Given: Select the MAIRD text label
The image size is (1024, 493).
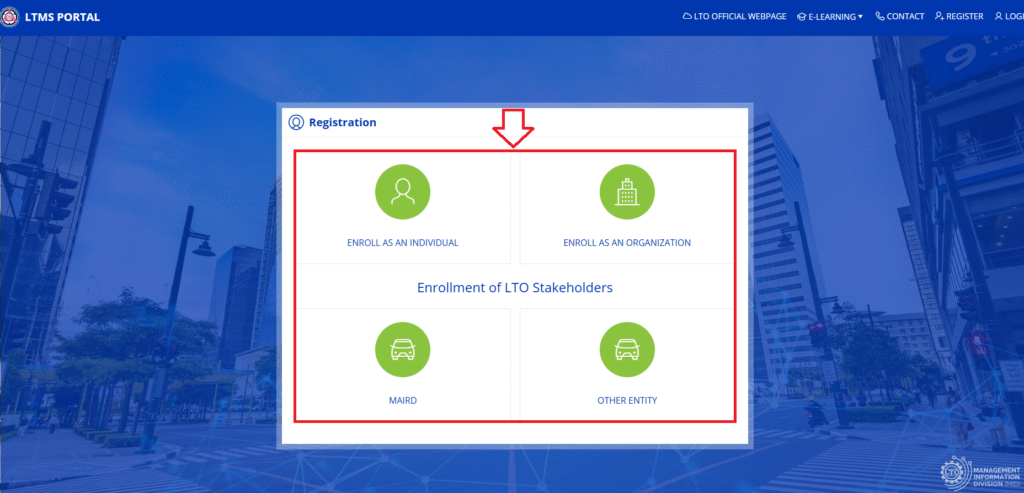Looking at the screenshot, I should tap(402, 401).
